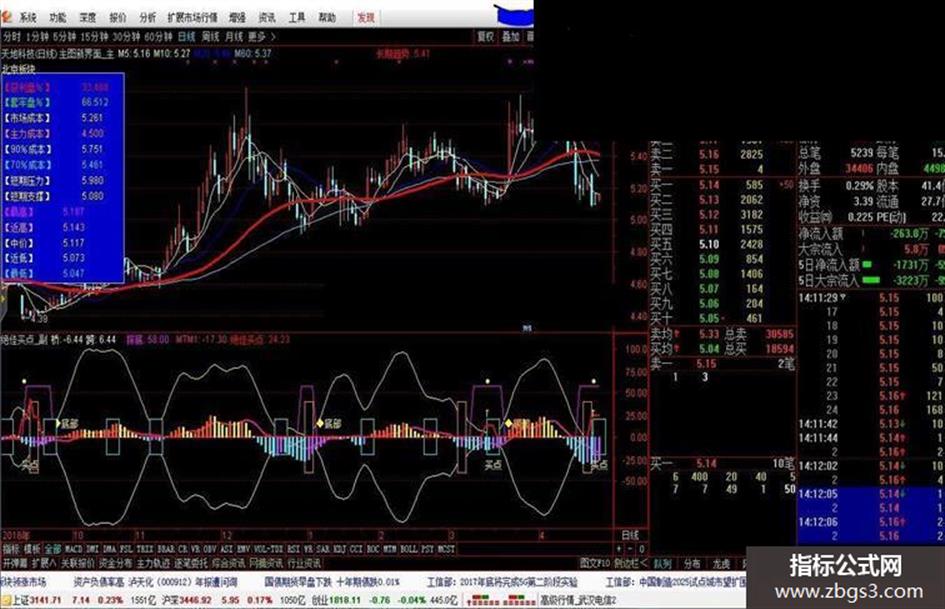Apply the DMA indicator
Screen dimensions: 945x609
point(110,549)
